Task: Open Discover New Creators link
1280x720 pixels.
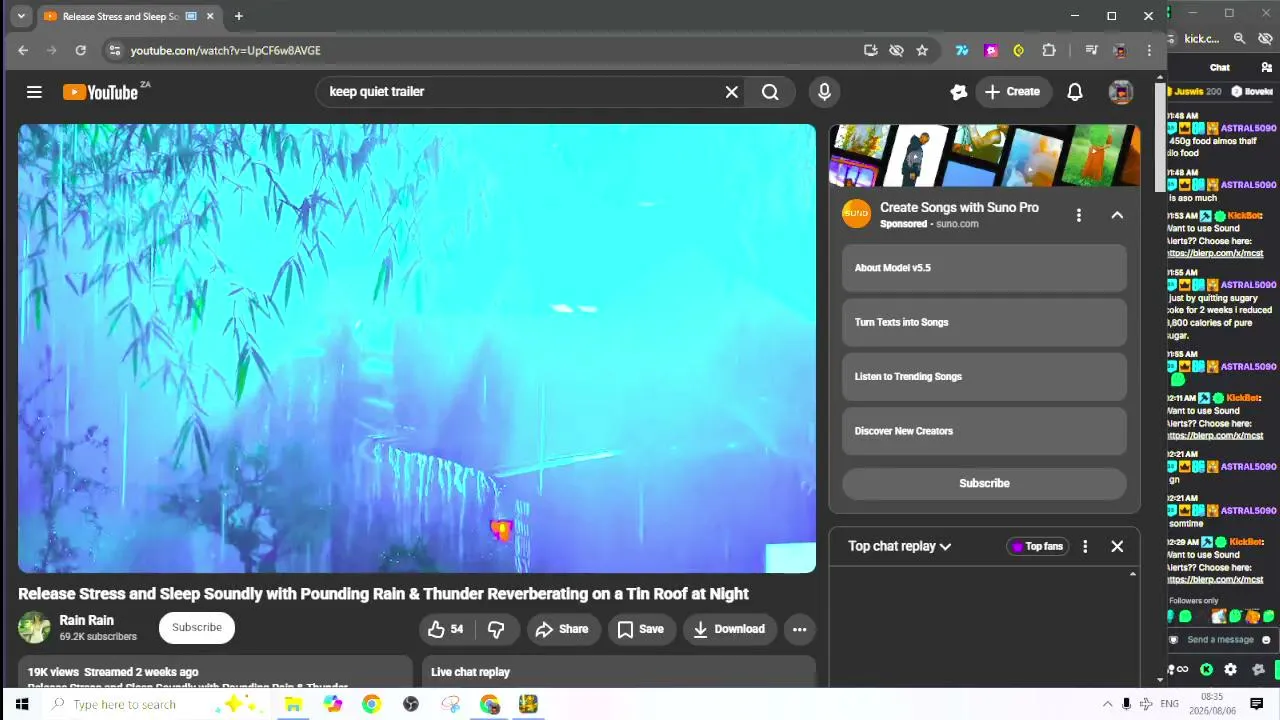Action: point(984,431)
